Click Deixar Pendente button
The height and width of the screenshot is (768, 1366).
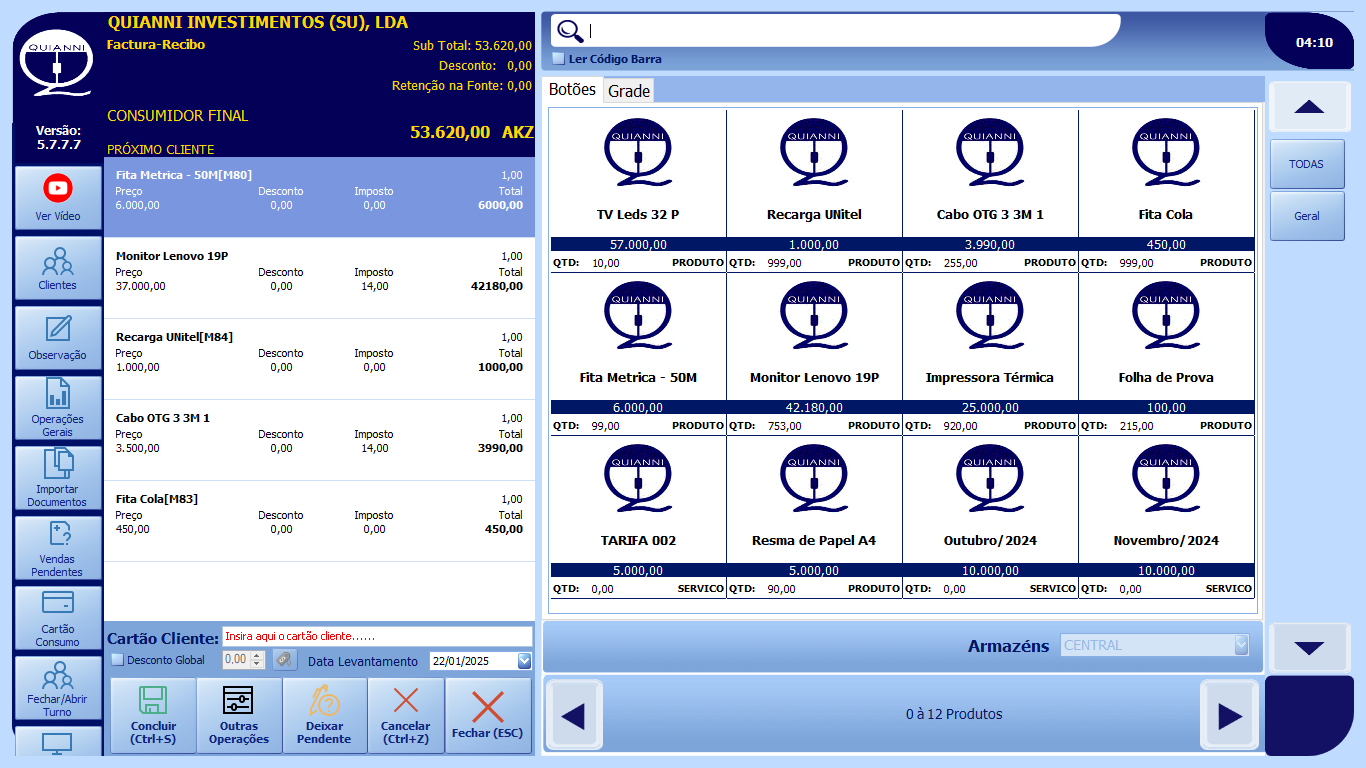tap(324, 716)
